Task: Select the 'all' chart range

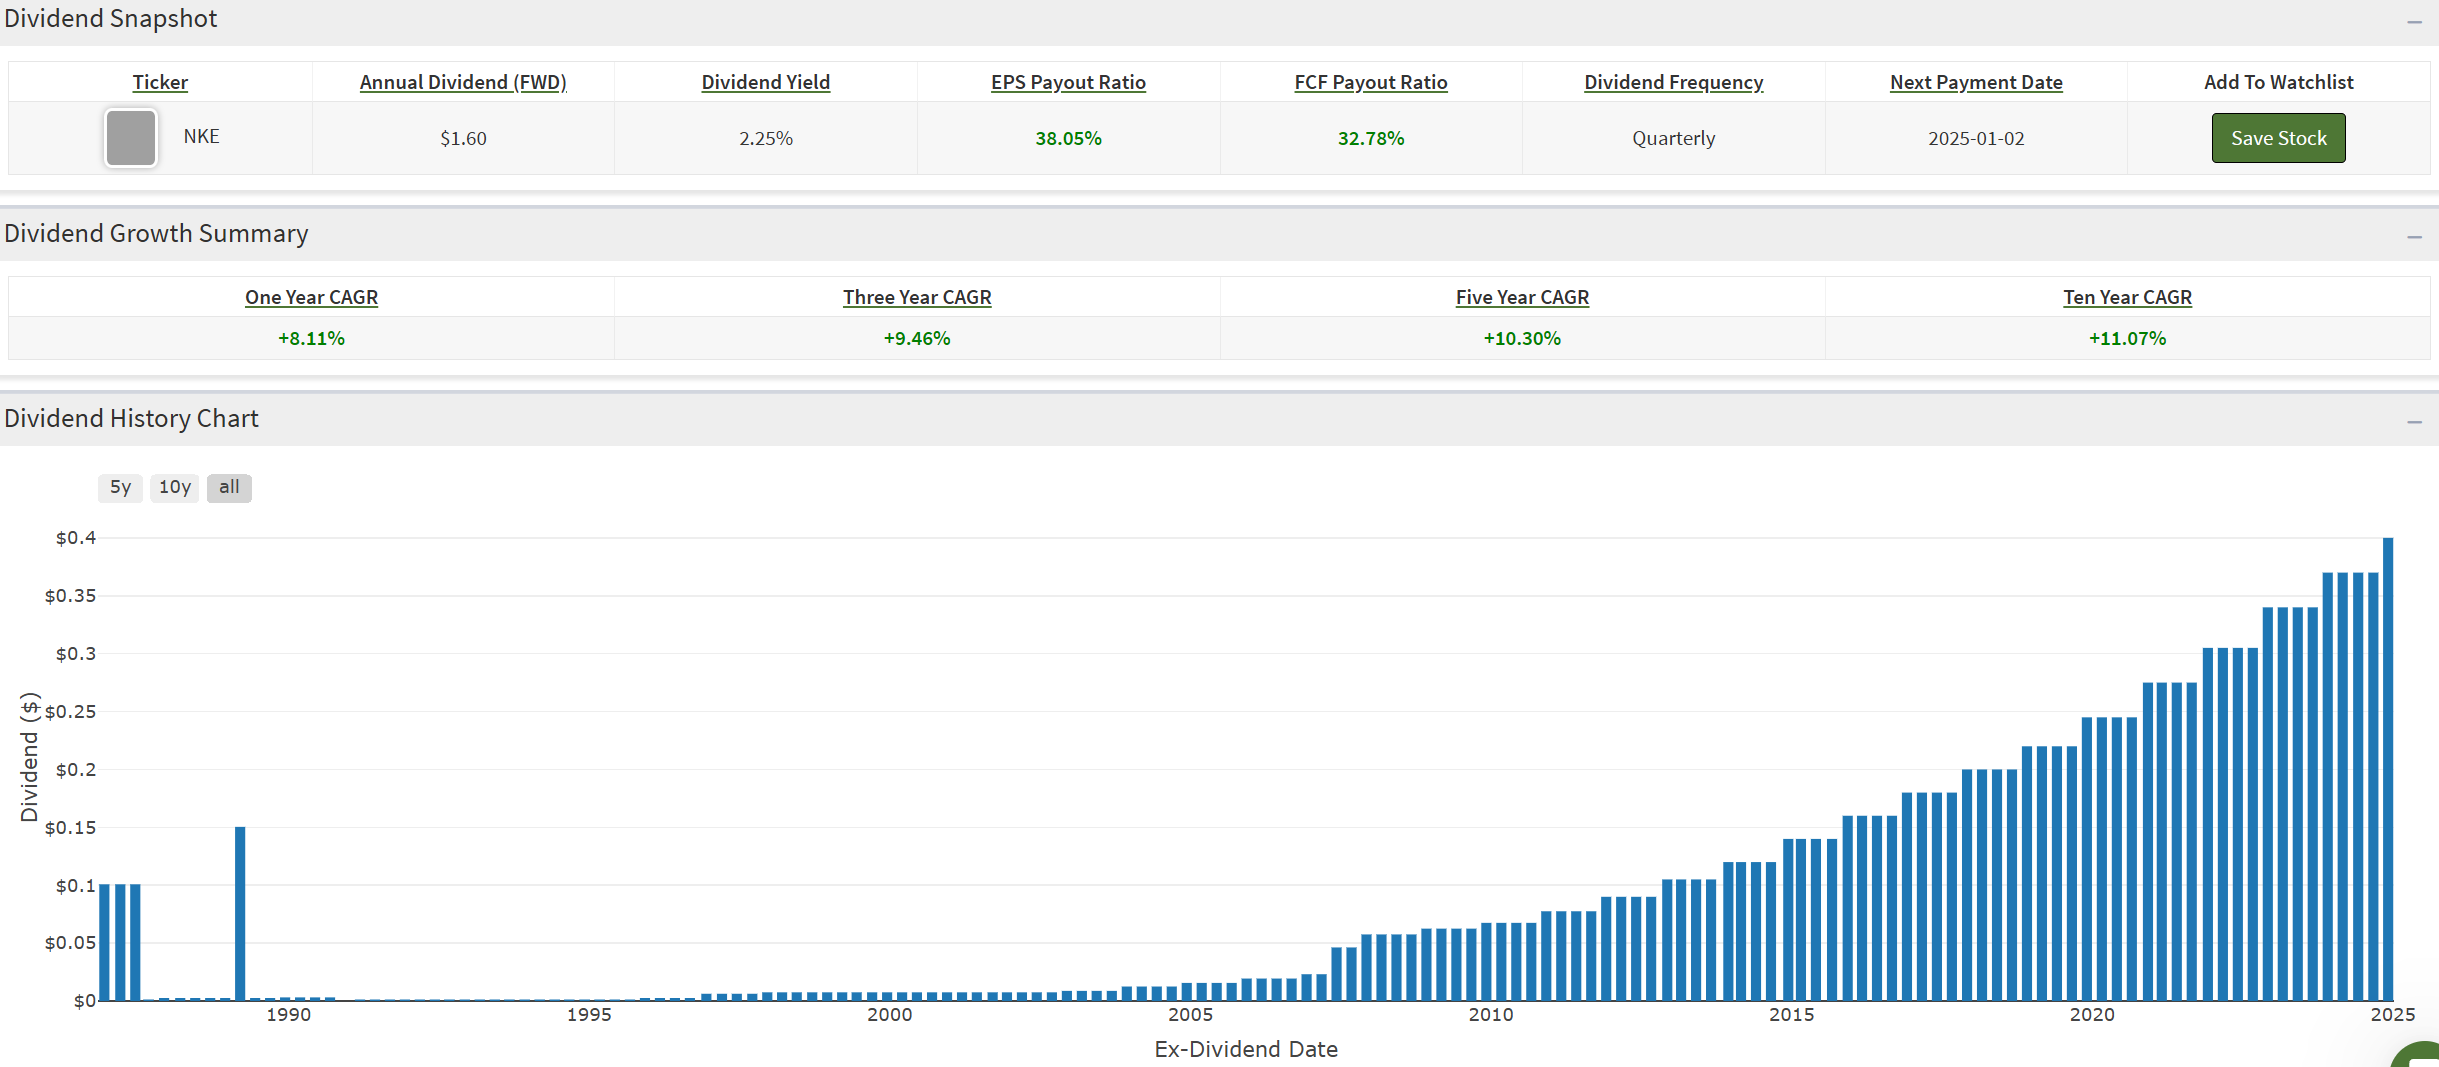Action: click(x=229, y=487)
